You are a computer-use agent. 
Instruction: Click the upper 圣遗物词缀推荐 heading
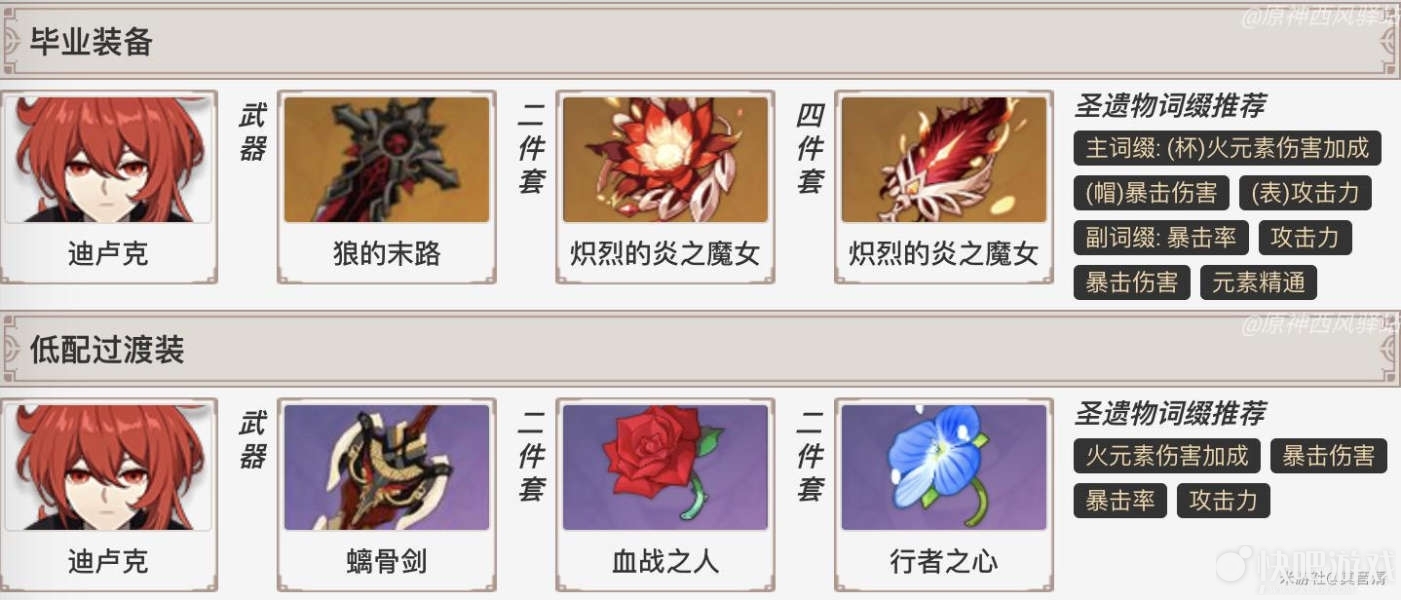point(1170,106)
